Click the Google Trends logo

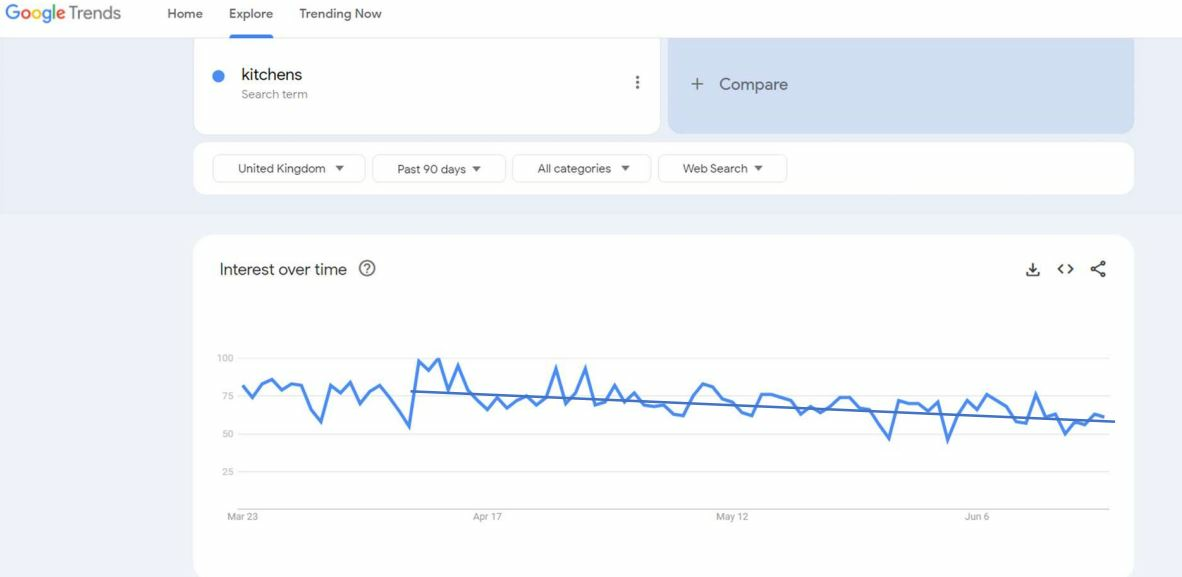[63, 14]
